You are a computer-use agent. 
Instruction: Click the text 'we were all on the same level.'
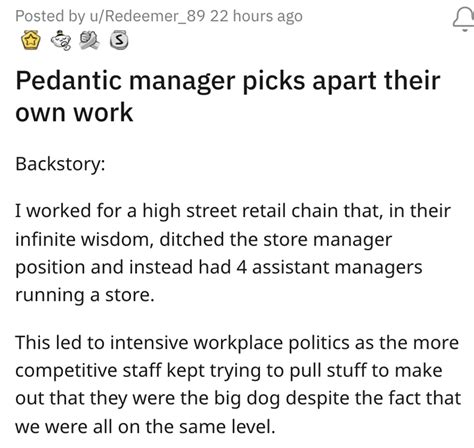point(145,427)
